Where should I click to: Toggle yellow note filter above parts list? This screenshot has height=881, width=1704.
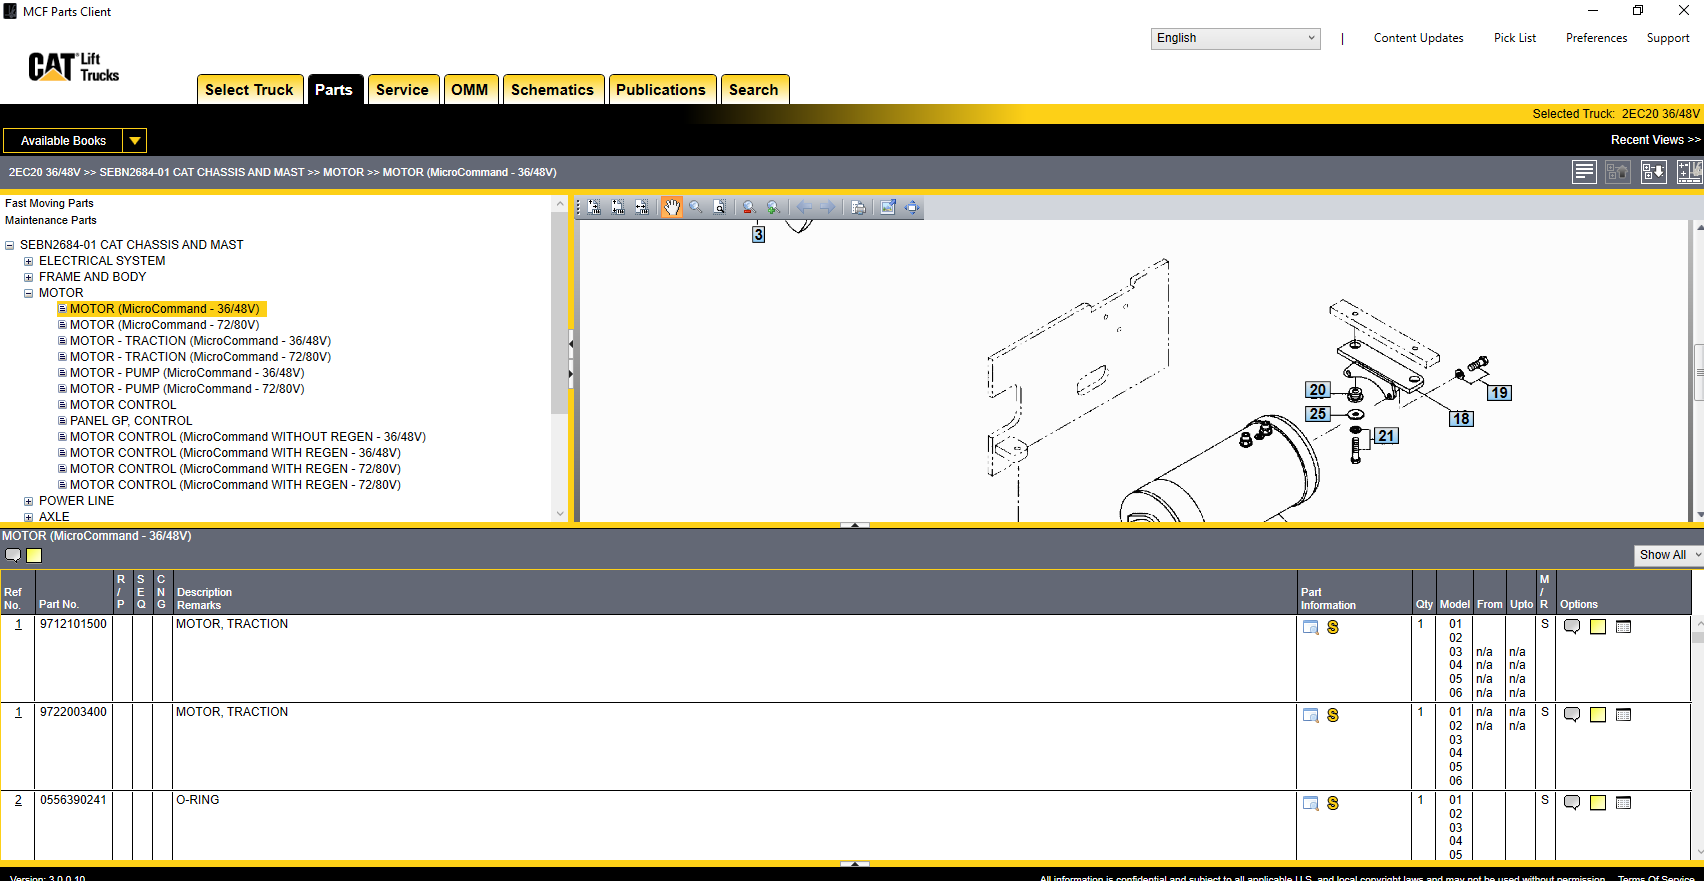coord(34,556)
